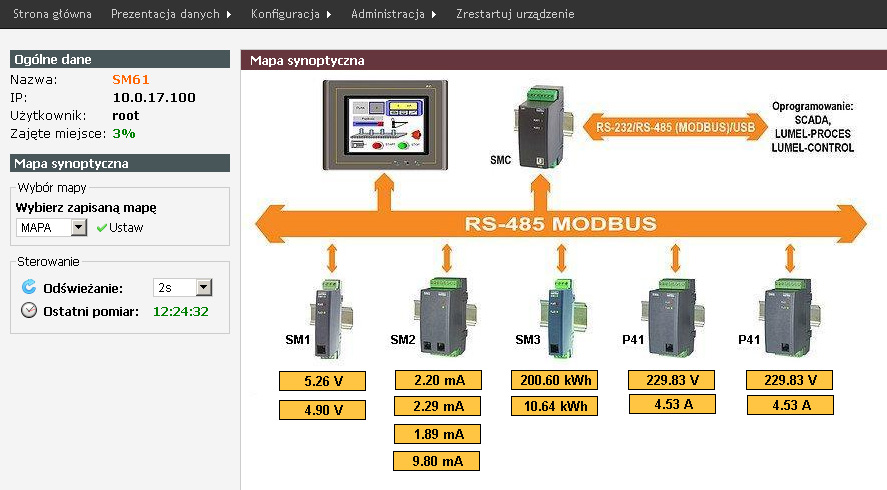887x490 pixels.
Task: Click the green checkmark next to Ustaw
Action: (101, 228)
